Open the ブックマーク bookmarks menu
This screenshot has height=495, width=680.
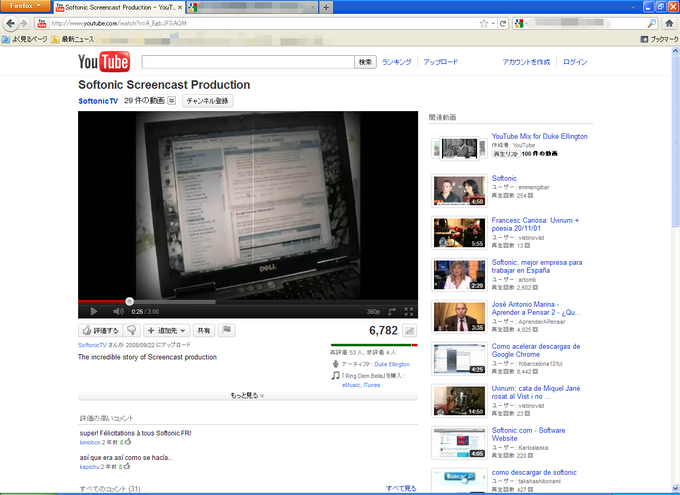tap(659, 39)
